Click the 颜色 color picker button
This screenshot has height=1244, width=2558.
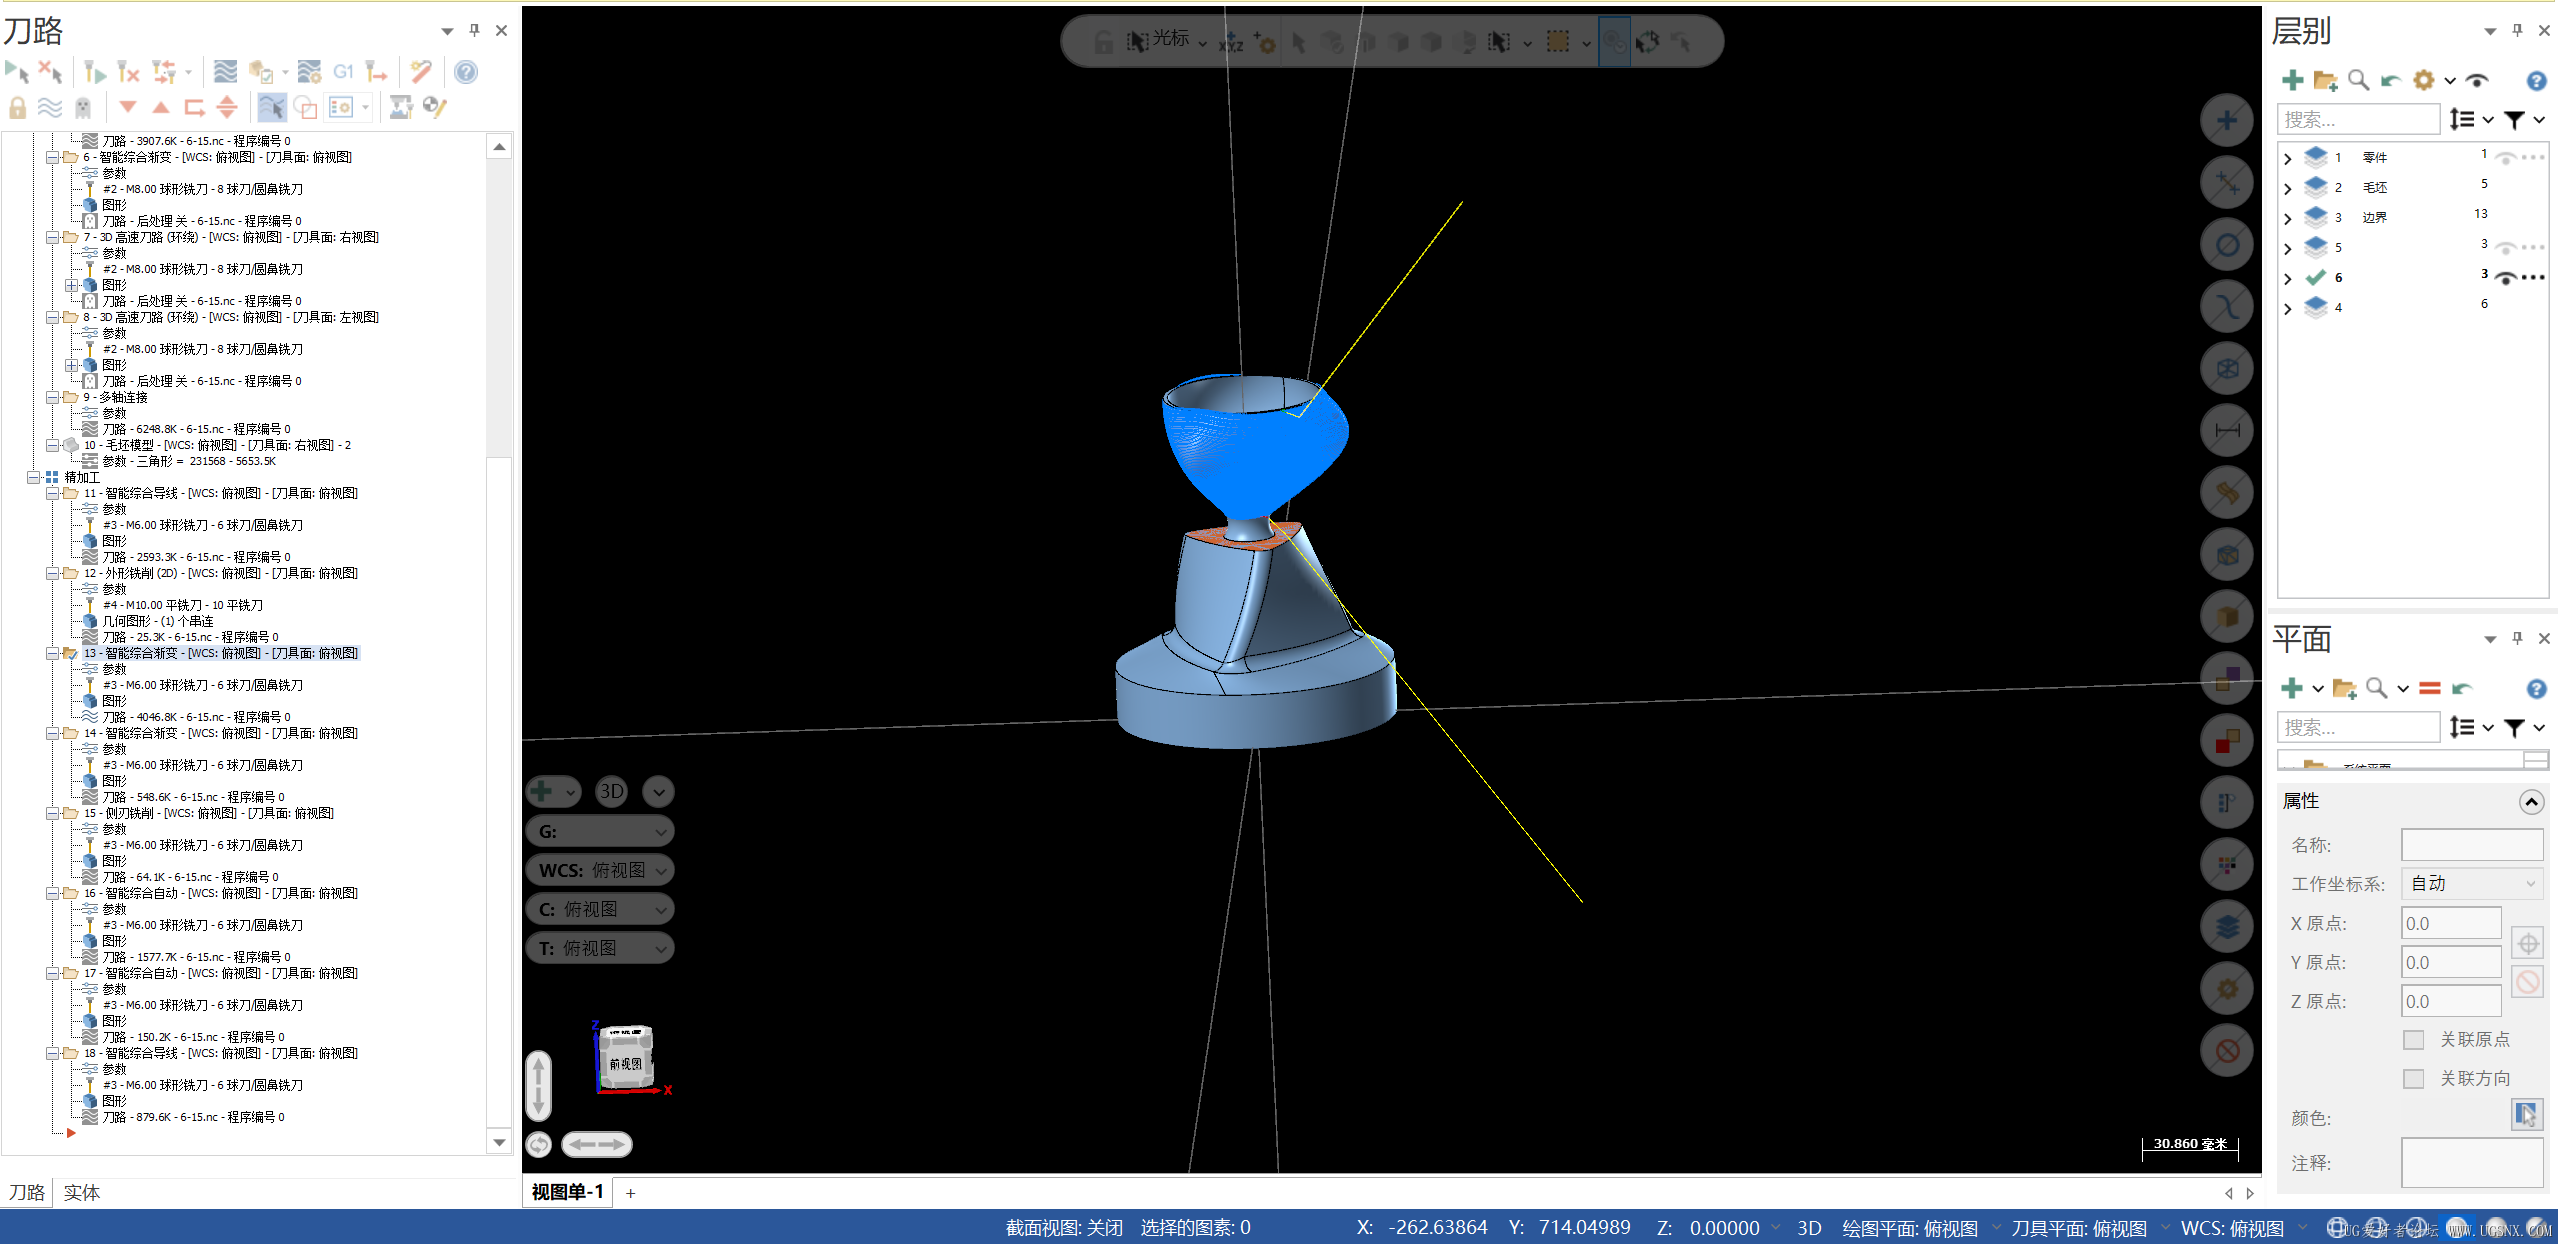click(x=2526, y=1114)
